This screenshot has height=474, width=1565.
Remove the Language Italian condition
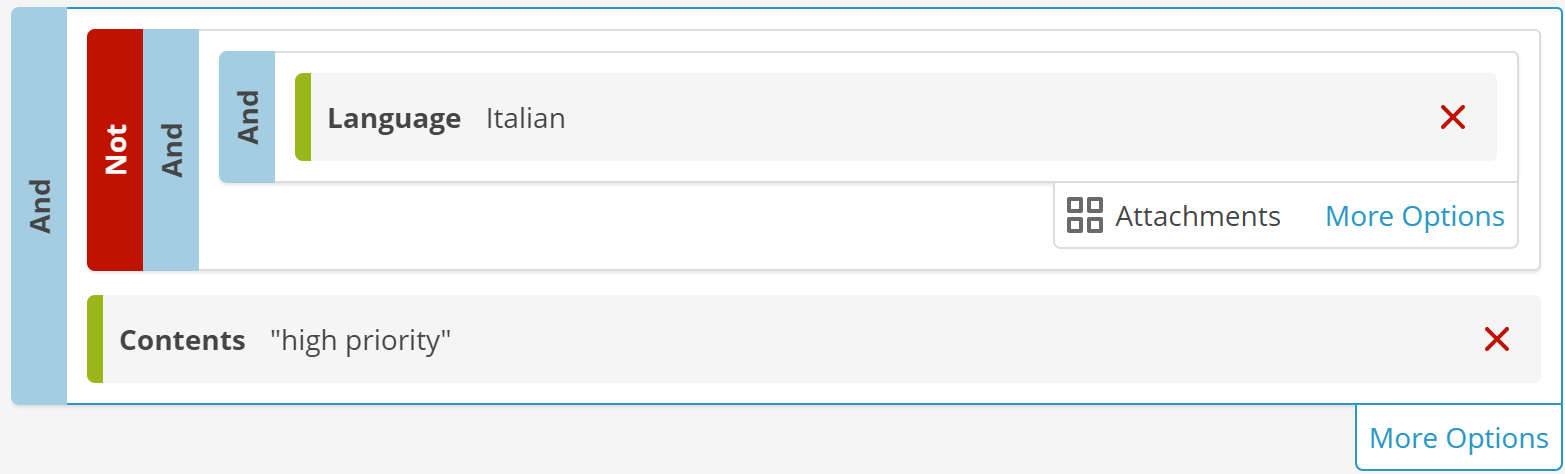1452,118
